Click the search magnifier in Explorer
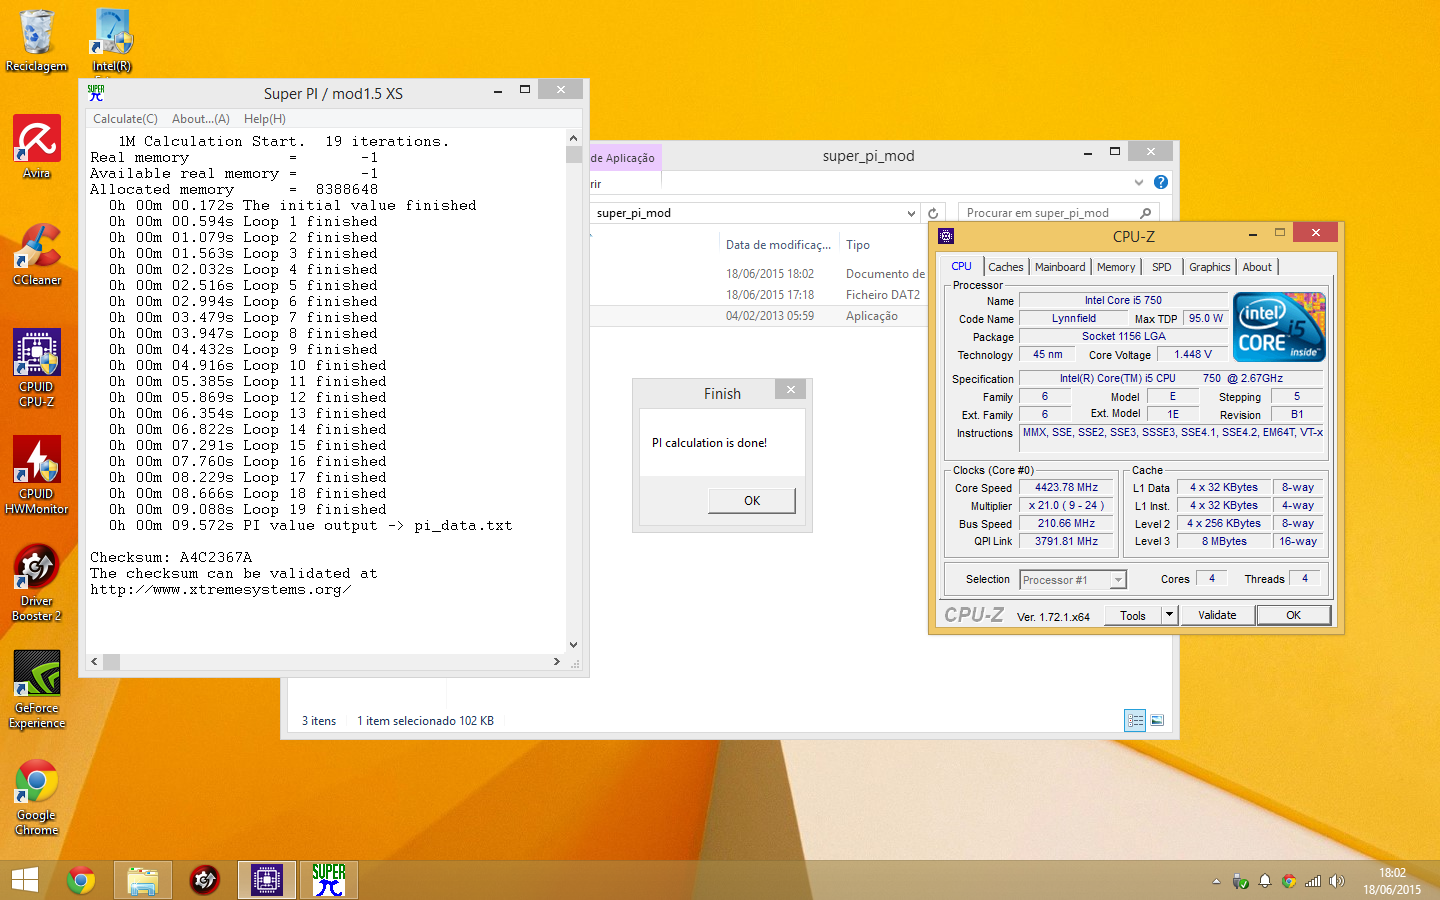The height and width of the screenshot is (900, 1440). pyautogui.click(x=1145, y=213)
